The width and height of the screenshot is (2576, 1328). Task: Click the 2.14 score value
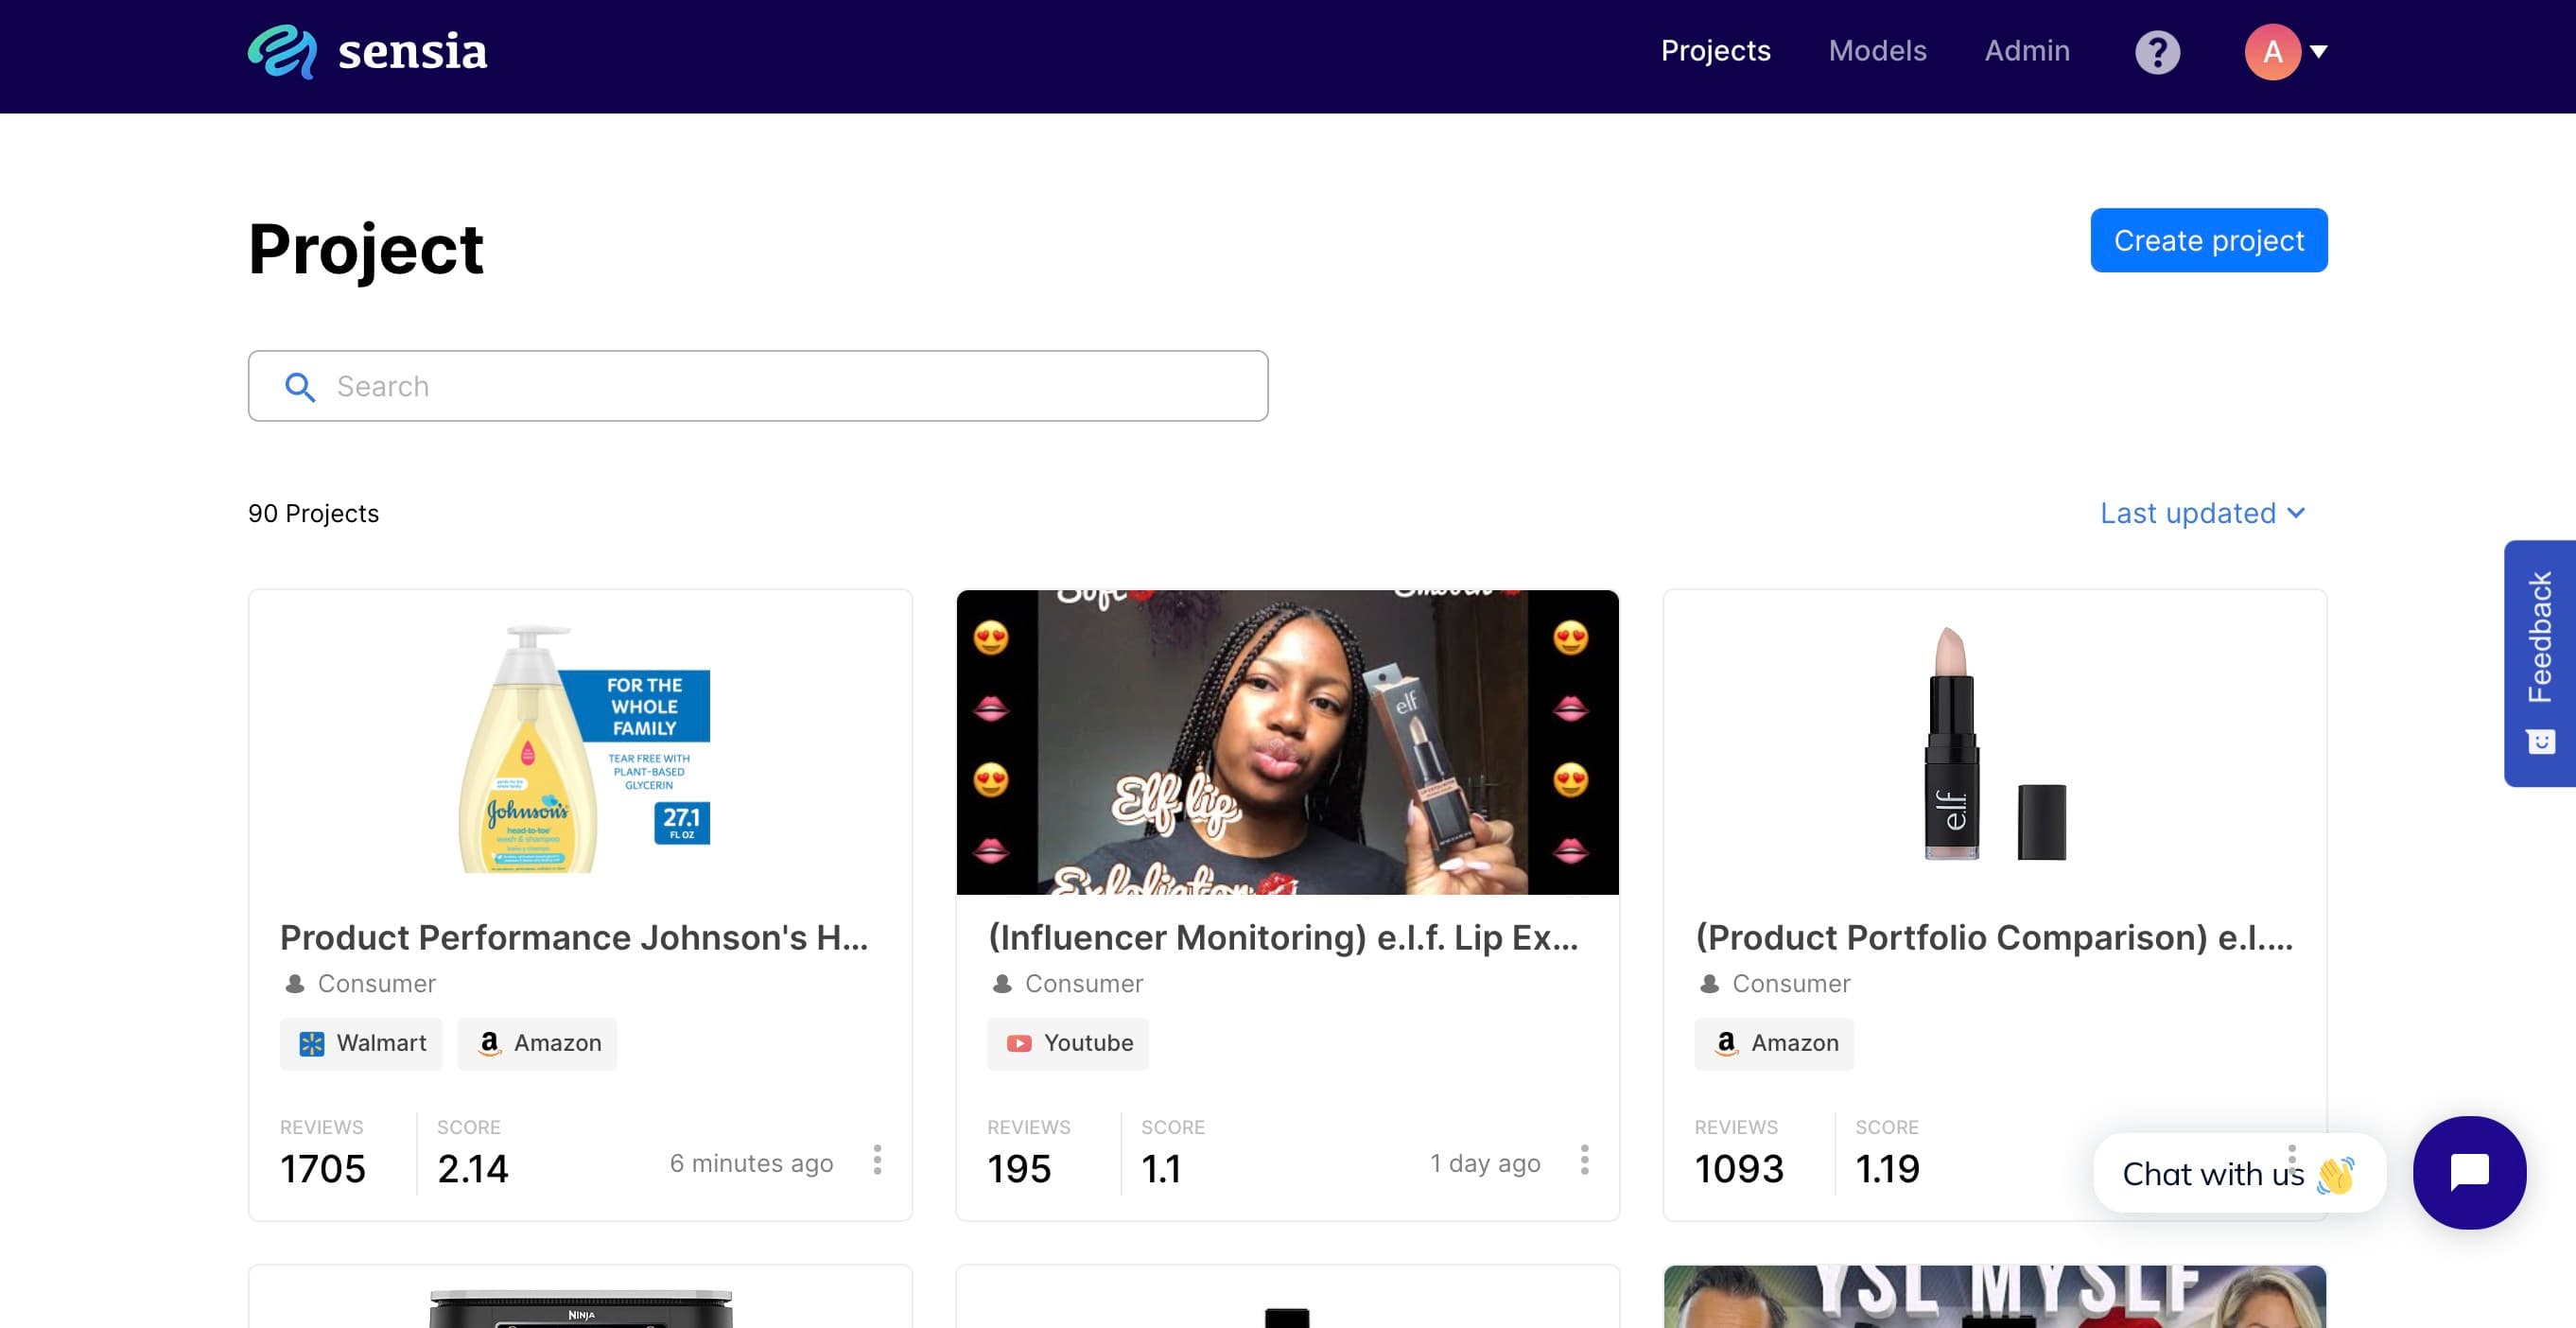[473, 1169]
